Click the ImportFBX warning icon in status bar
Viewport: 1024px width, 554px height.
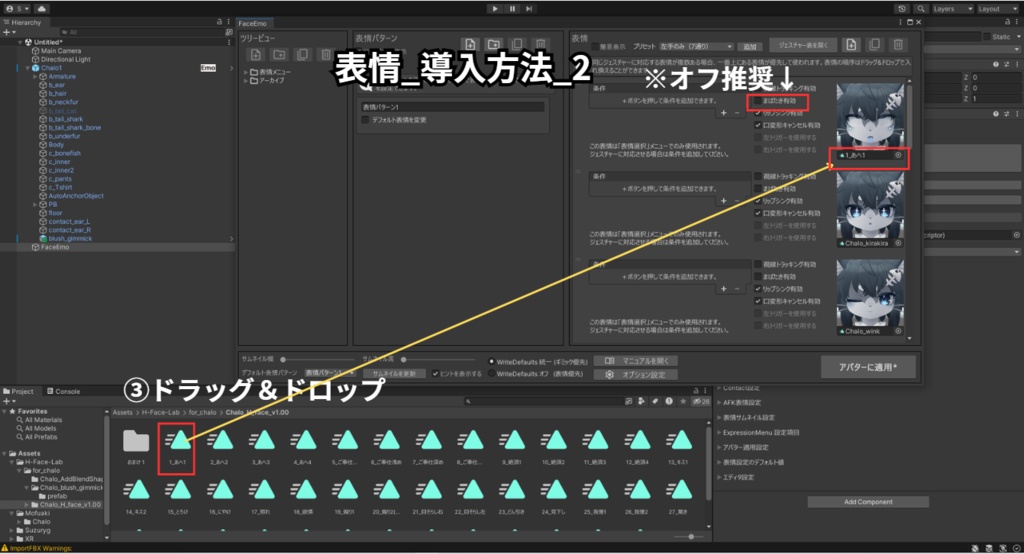point(5,548)
